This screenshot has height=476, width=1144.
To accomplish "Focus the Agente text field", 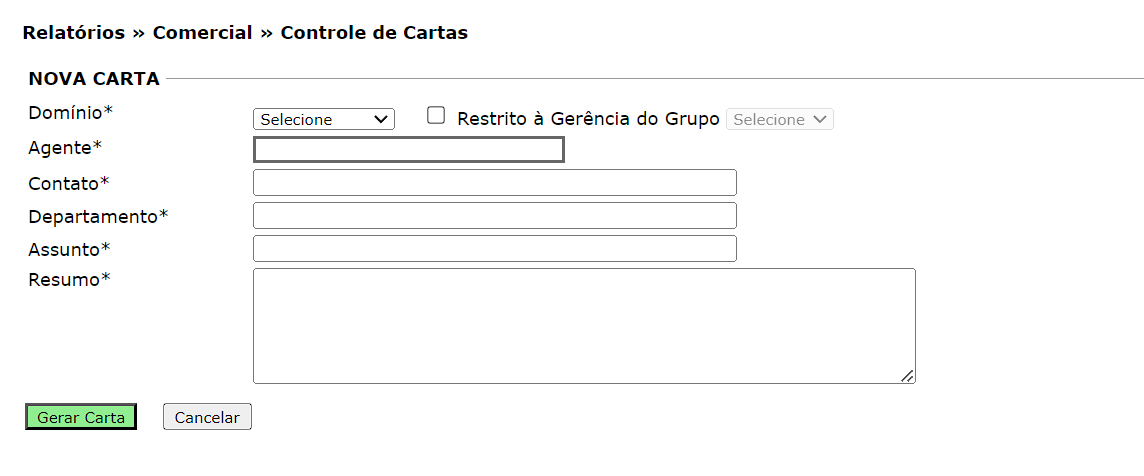I will 409,150.
